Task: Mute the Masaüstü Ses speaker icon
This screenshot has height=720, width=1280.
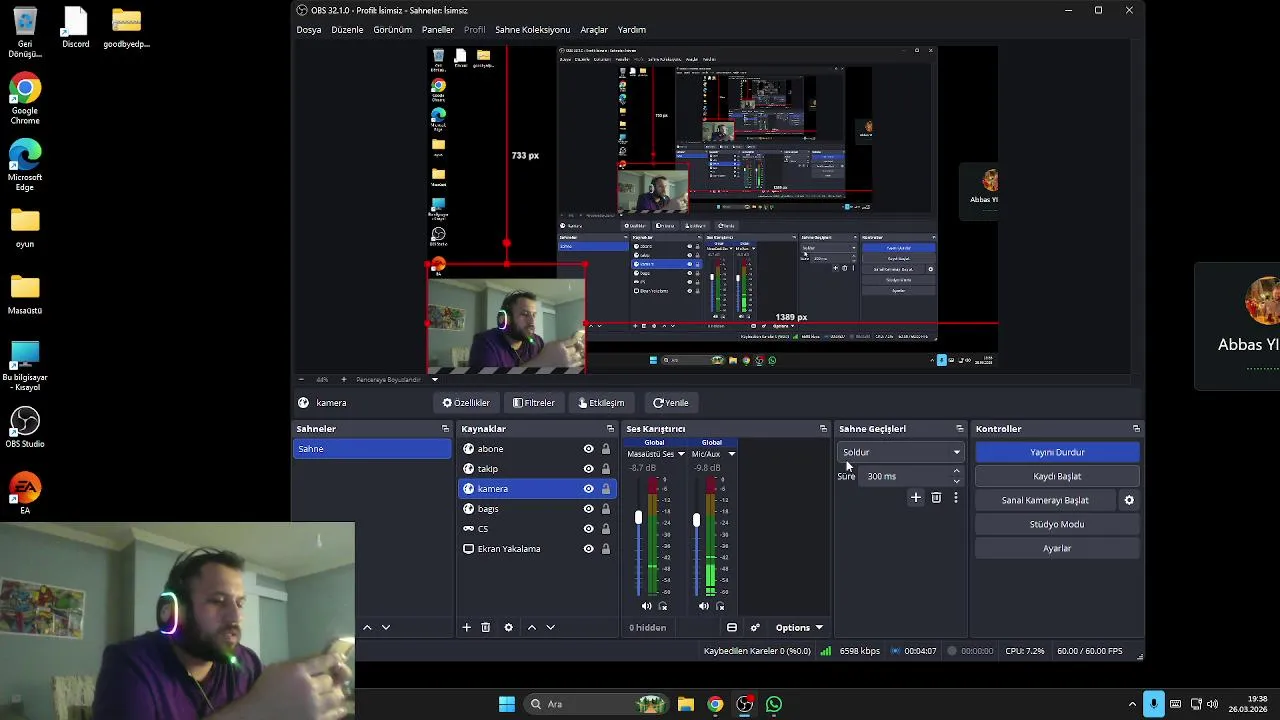Action: [646, 606]
